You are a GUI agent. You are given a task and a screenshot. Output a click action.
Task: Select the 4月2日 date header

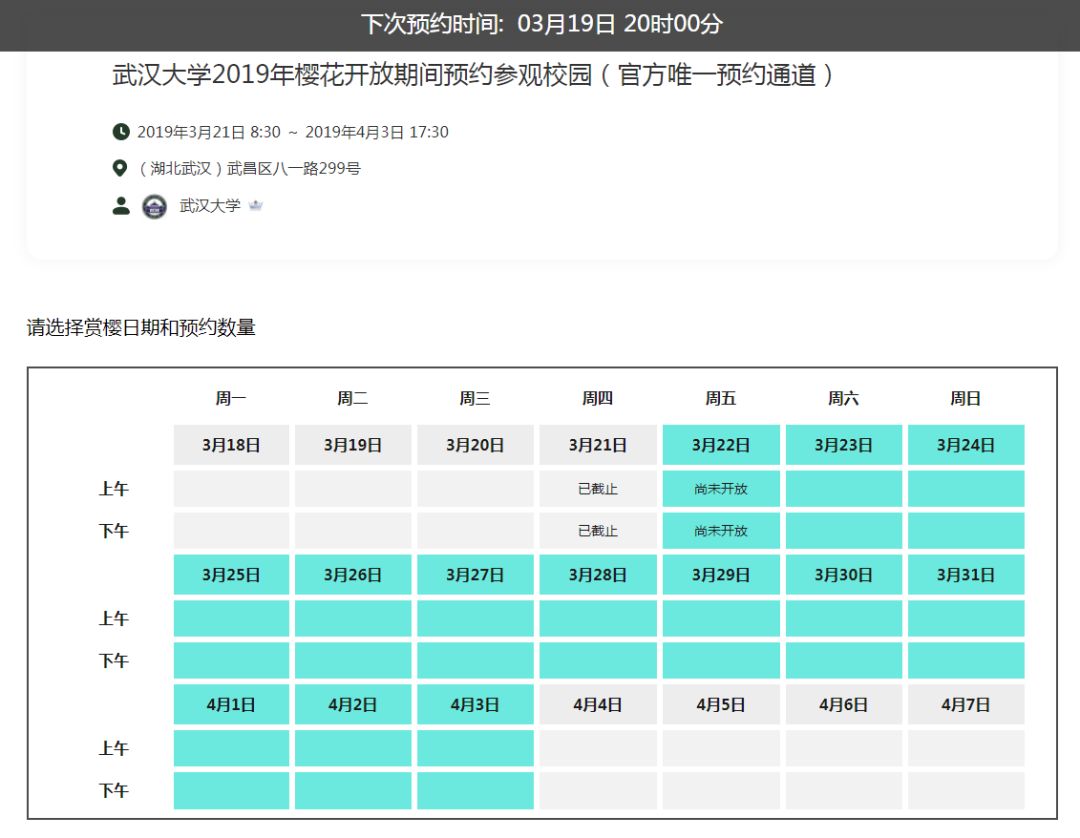[x=353, y=704]
